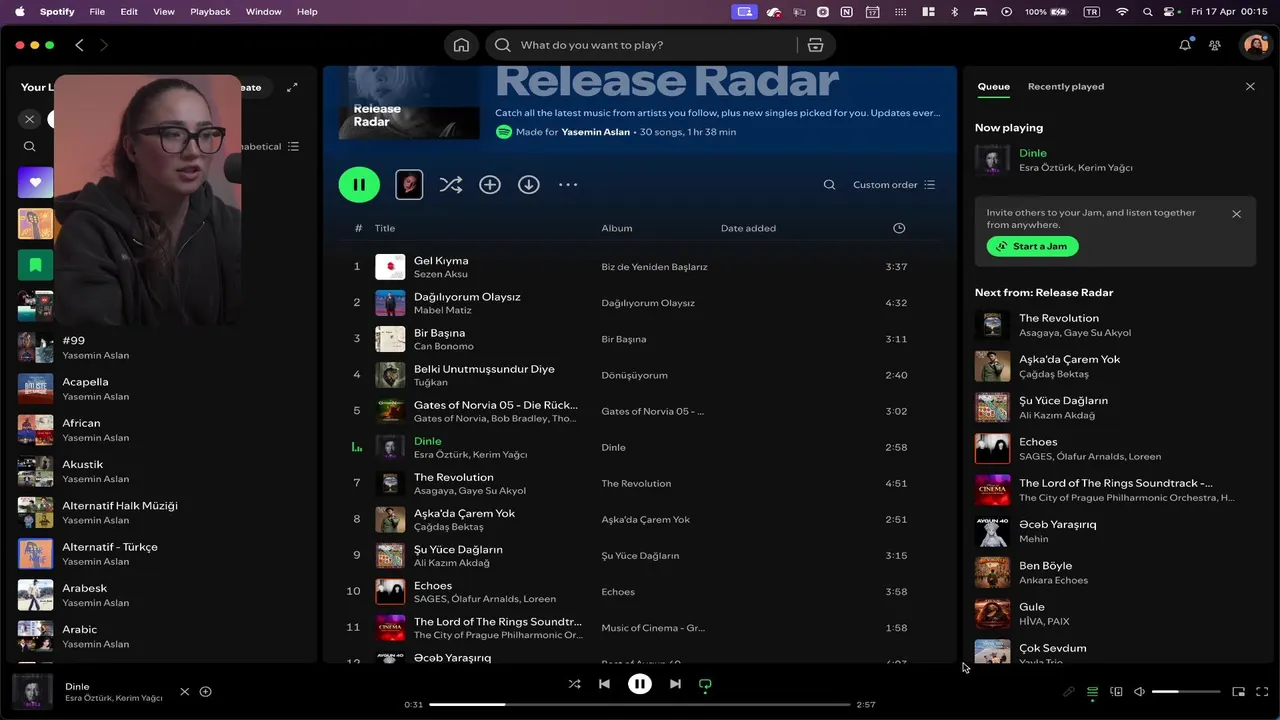Open the View menu
This screenshot has height=720, width=1280.
[164, 12]
